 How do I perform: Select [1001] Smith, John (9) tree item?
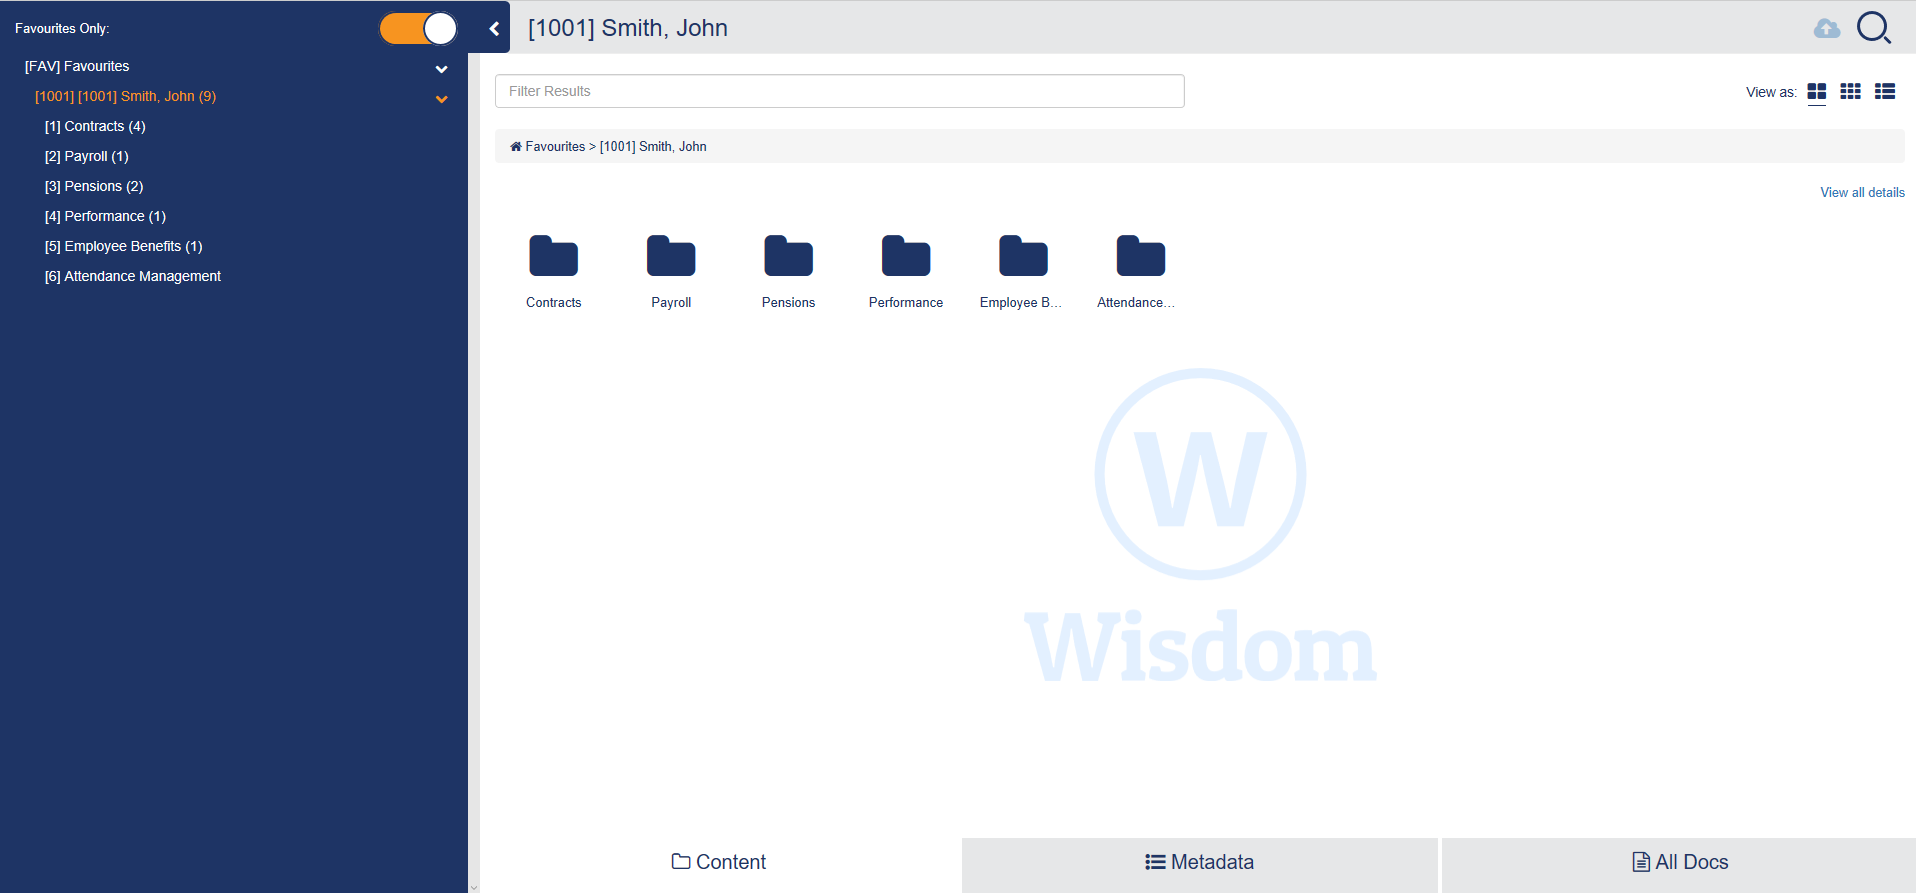[126, 96]
